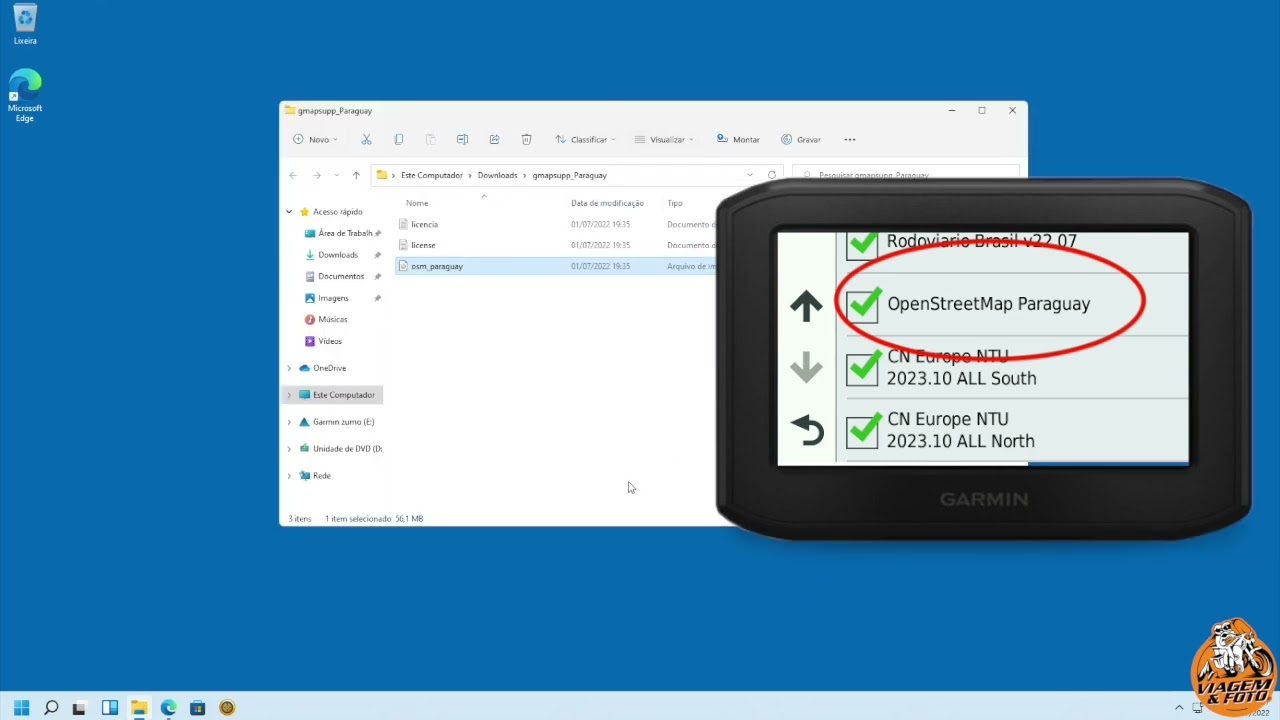Open Task View from the taskbar
Viewport: 1280px width, 720px height.
79,708
